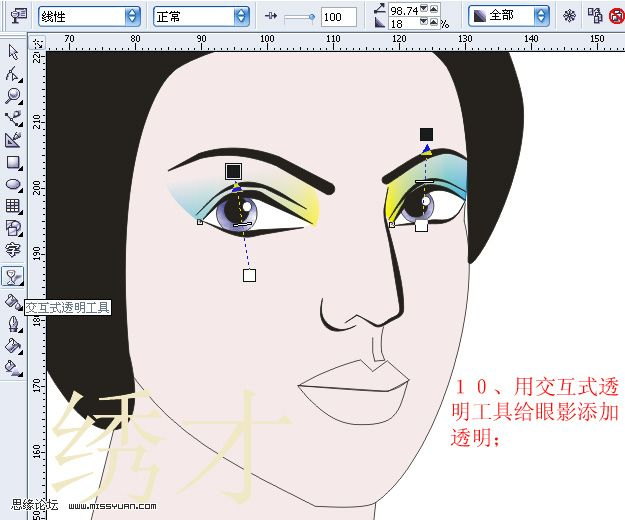Image resolution: width=625 pixels, height=520 pixels.
Task: Select the Pick arrow tool
Action: (x=13, y=52)
